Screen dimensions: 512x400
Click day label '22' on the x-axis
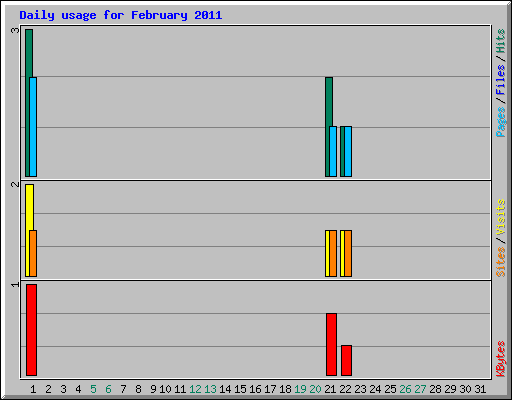345,389
